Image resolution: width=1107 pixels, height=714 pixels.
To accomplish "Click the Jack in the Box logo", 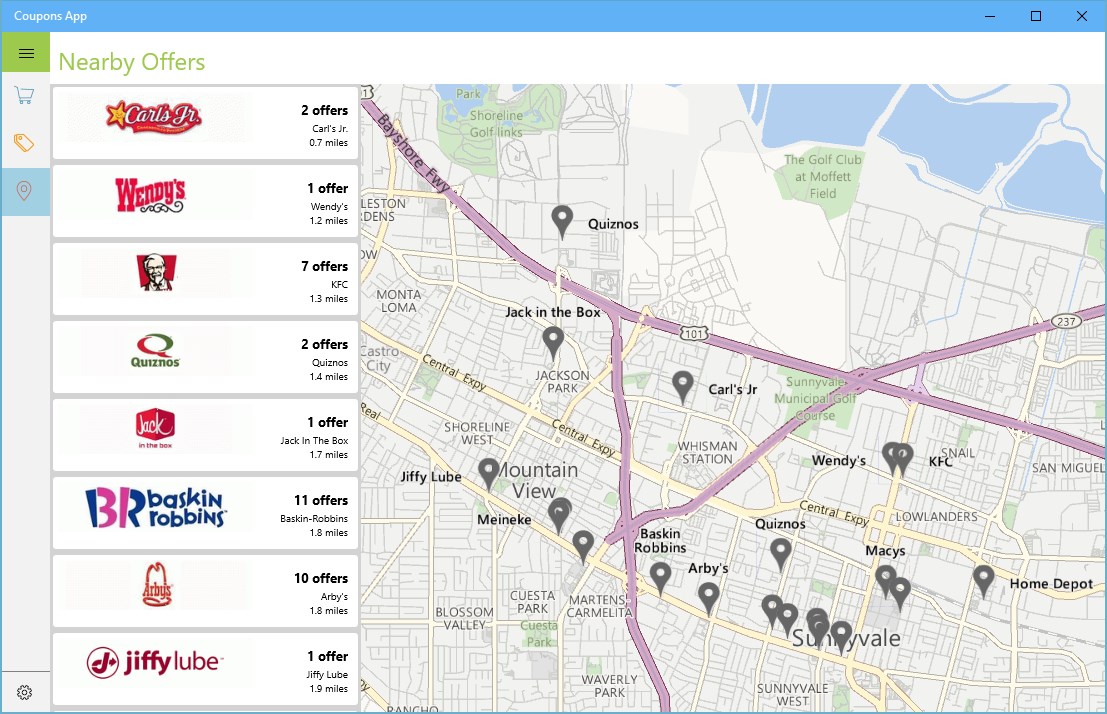I will pyautogui.click(x=155, y=428).
